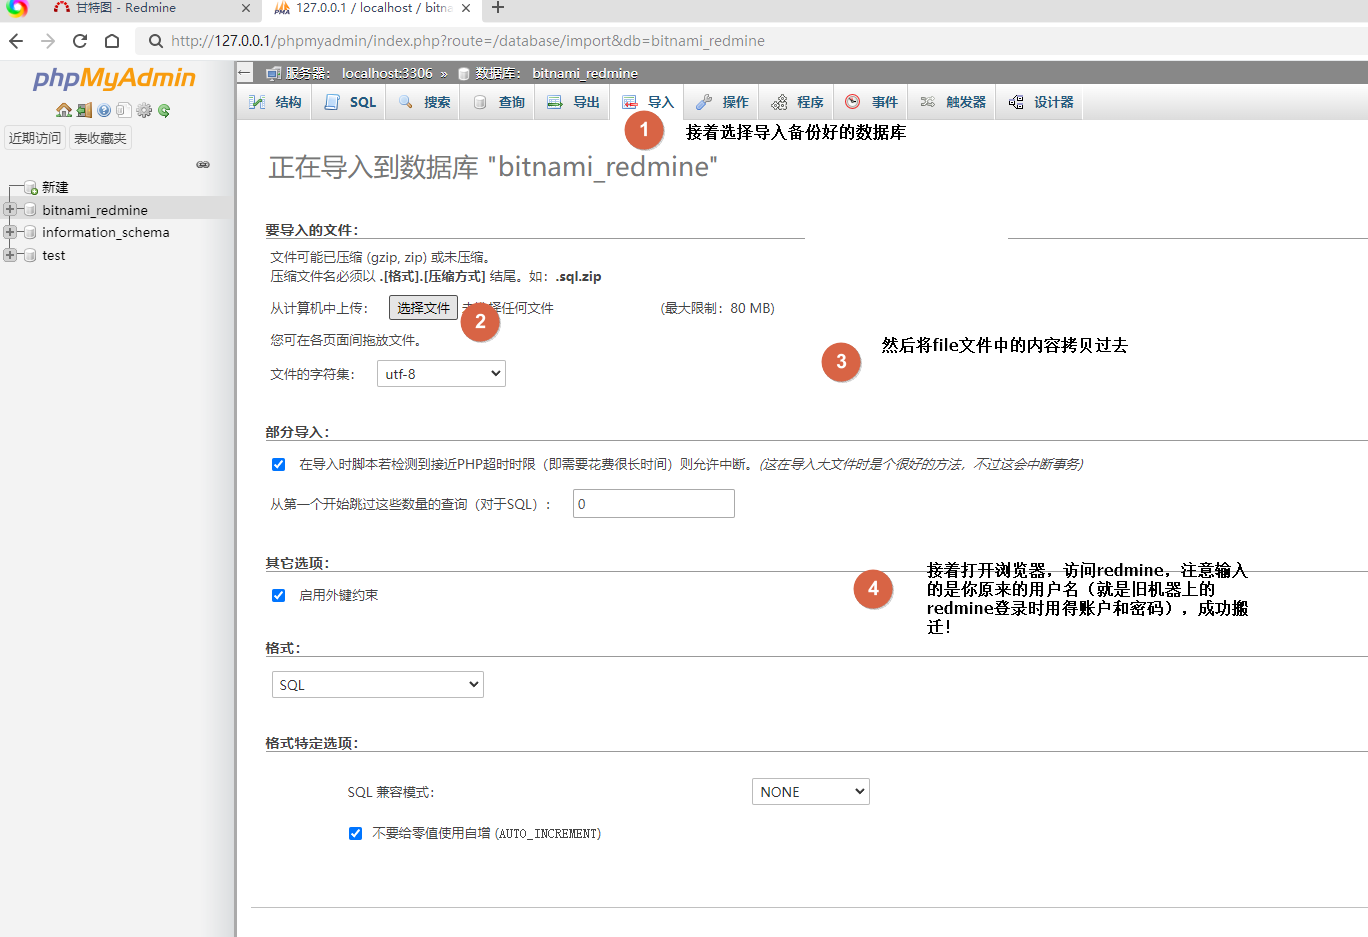Refresh the browser page

click(80, 41)
